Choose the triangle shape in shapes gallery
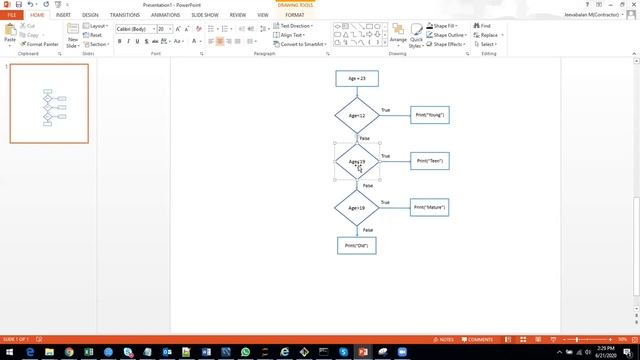 (345, 35)
